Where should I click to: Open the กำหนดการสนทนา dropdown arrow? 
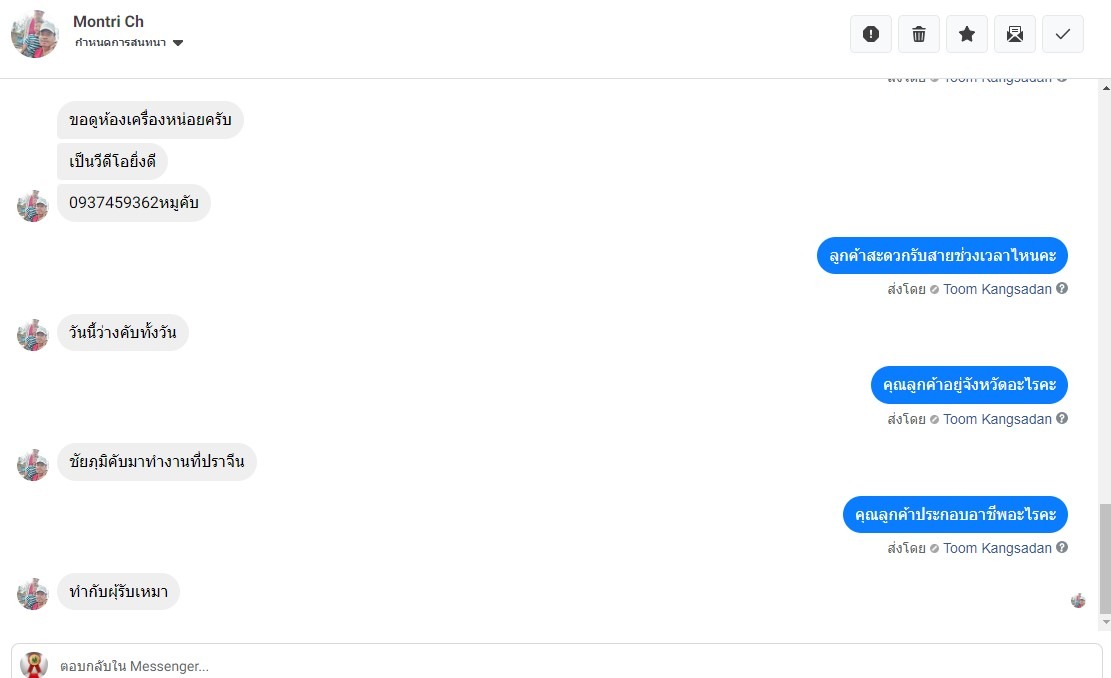coord(178,43)
